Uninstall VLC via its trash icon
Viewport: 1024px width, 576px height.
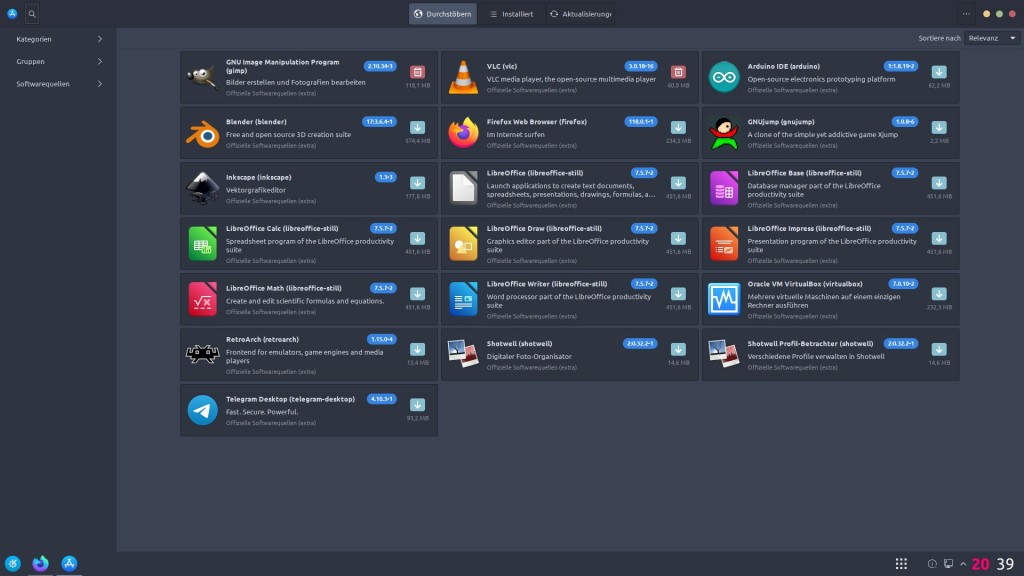(678, 72)
